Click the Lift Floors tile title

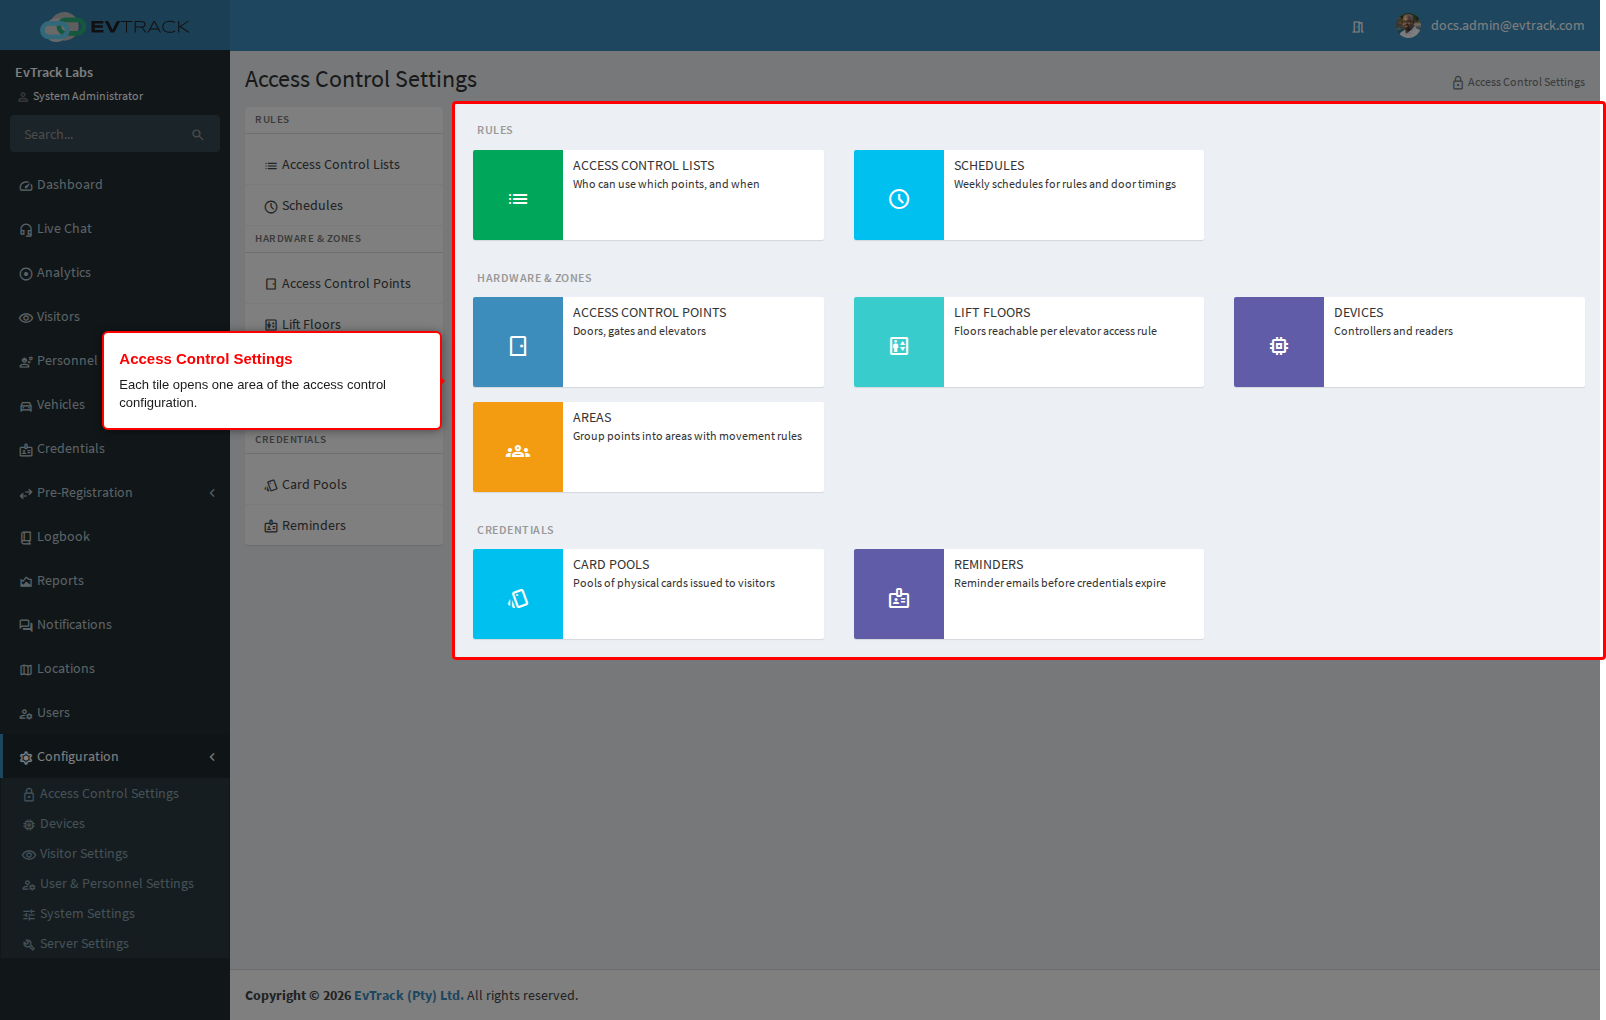pyautogui.click(x=992, y=313)
